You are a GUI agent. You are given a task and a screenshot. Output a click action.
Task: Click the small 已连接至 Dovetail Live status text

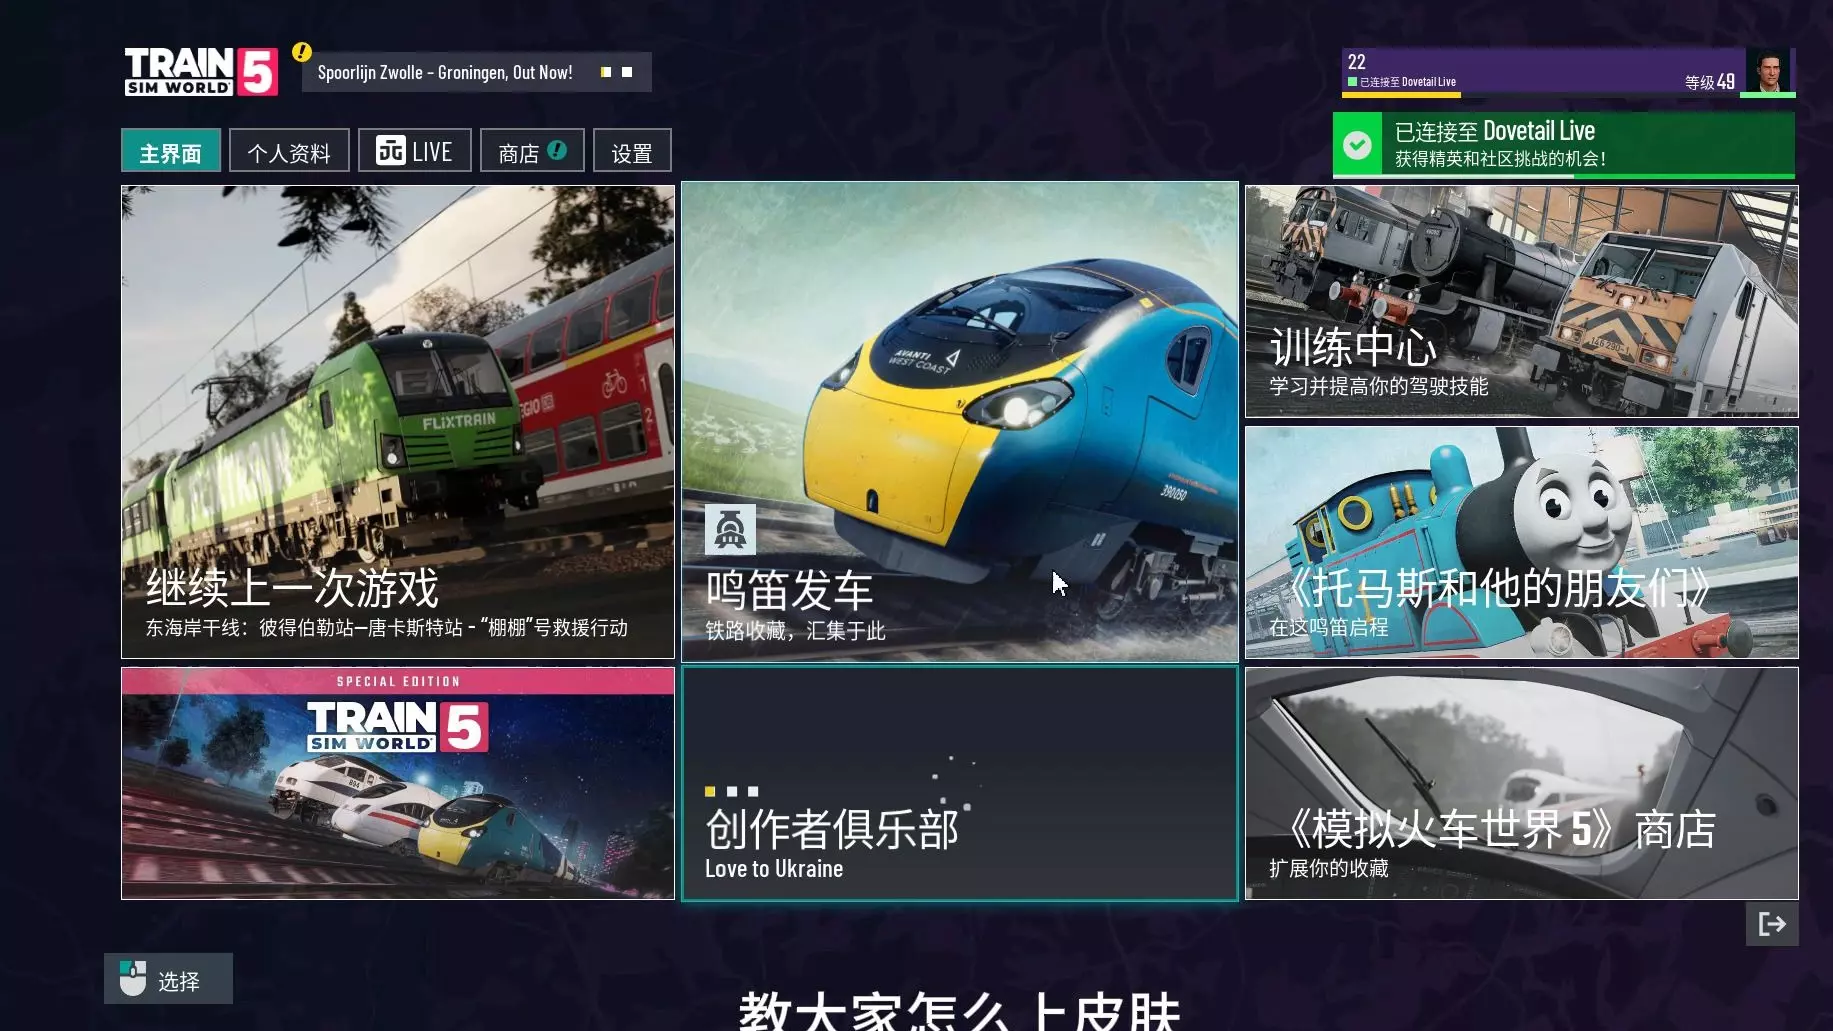click(x=1408, y=82)
